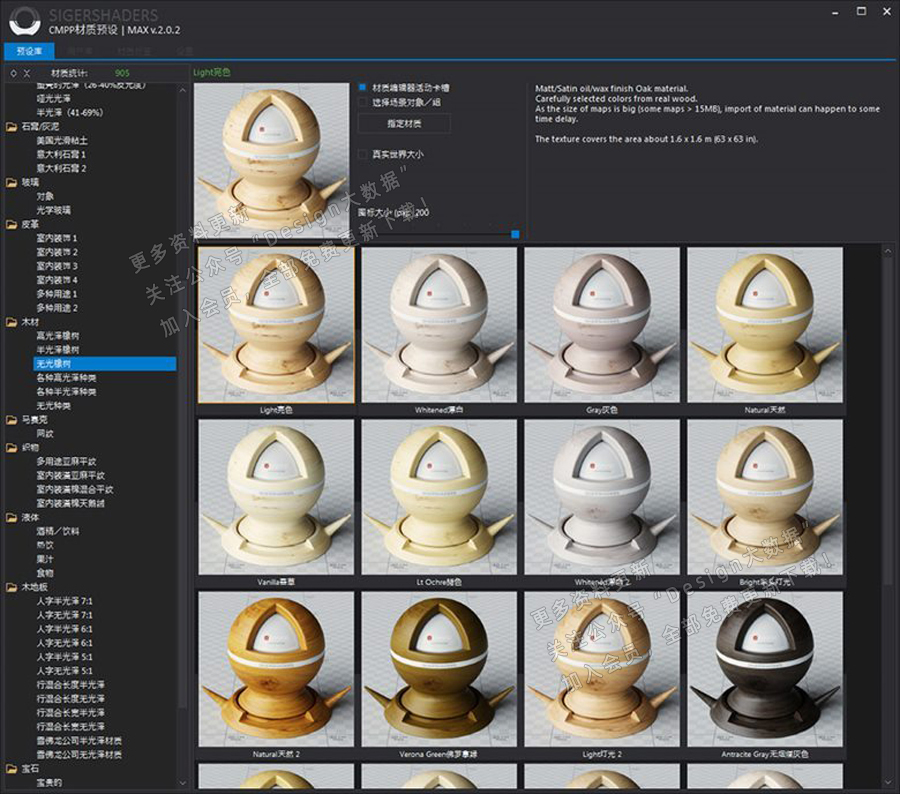Click the expand-all diamond icon above tree

coord(12,74)
